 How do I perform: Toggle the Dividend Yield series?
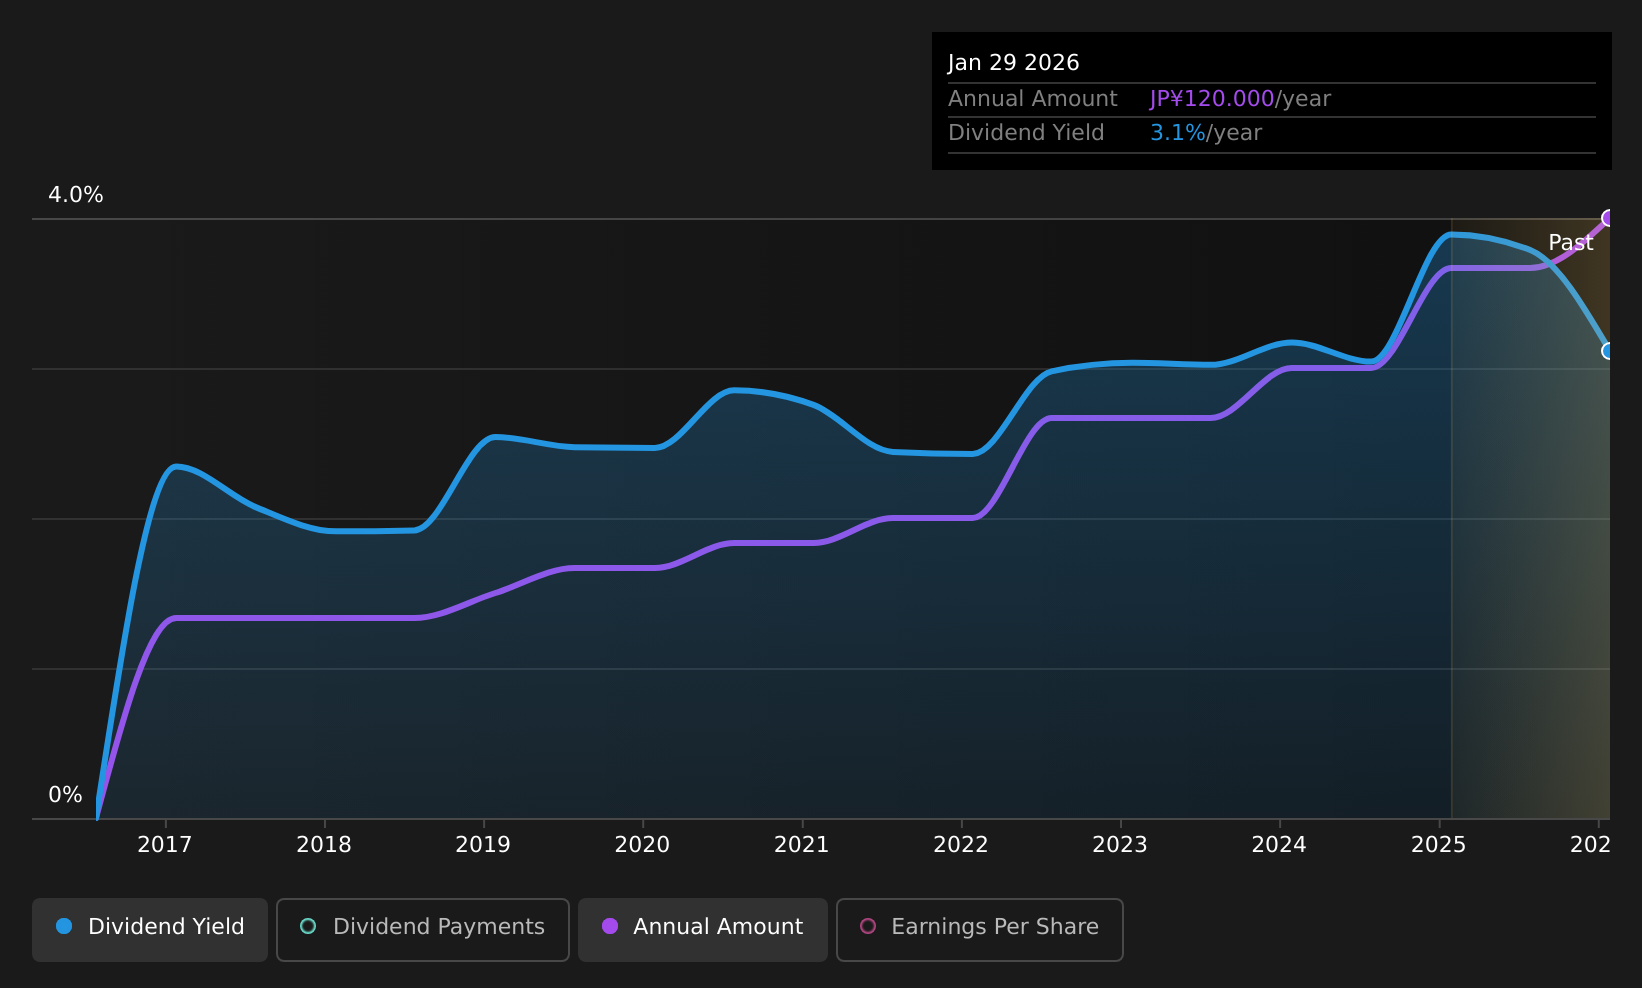[150, 930]
